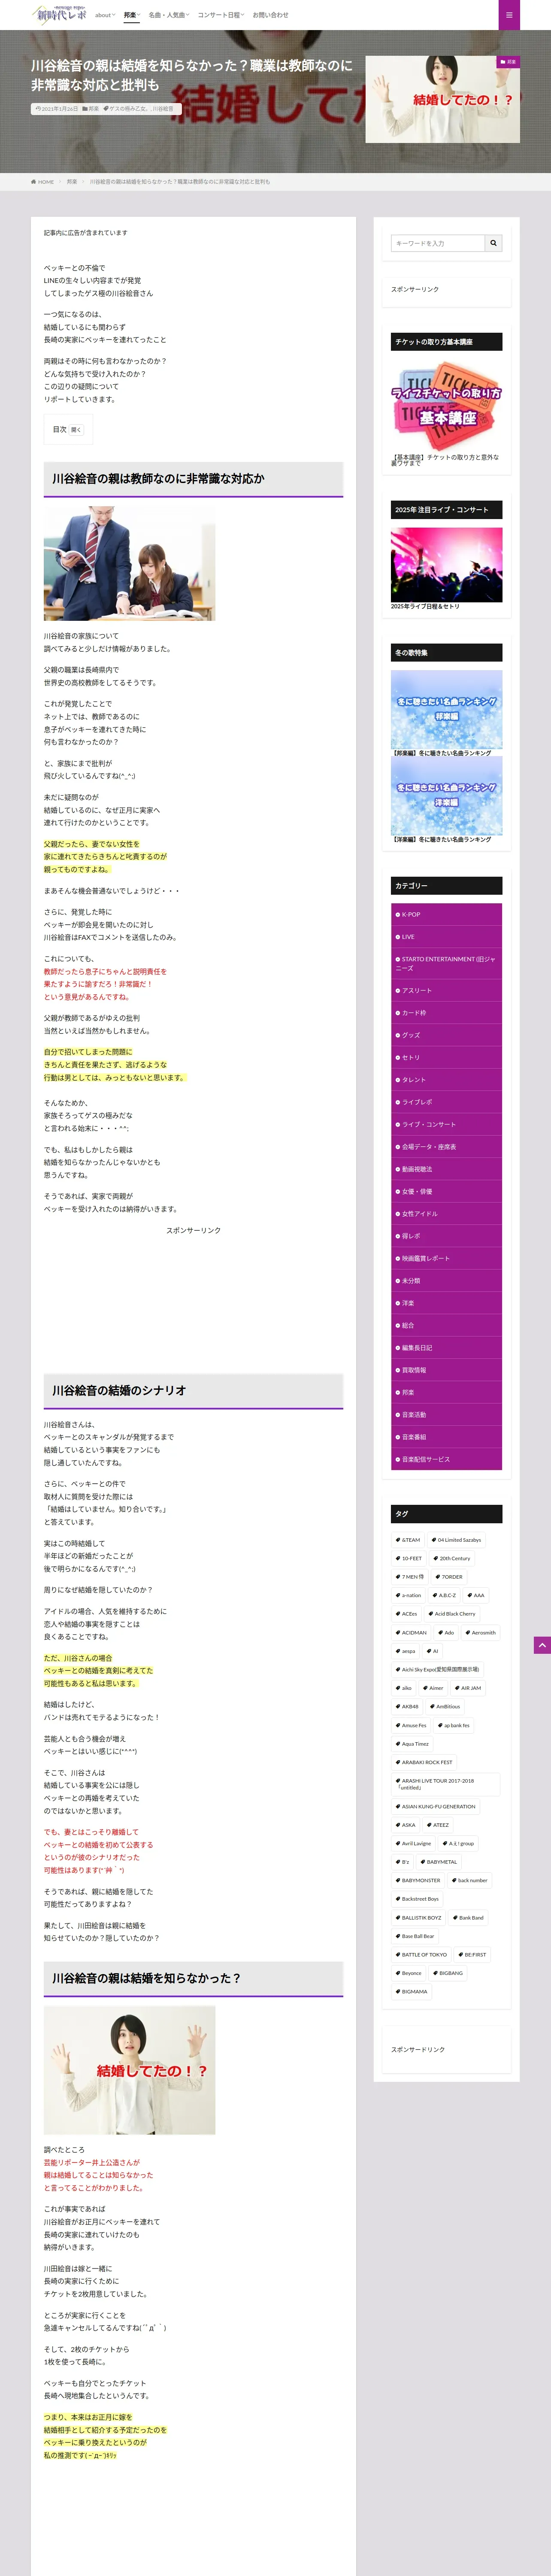Click the search magnifier button

[x=493, y=243]
